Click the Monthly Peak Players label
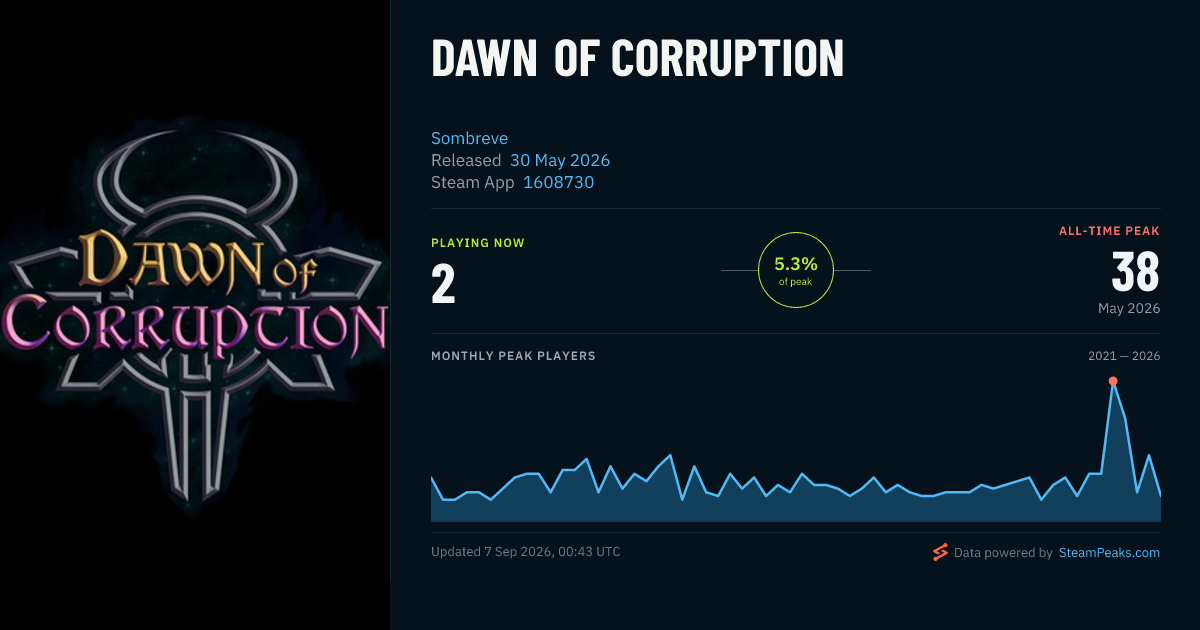1200x630 pixels. 513,356
